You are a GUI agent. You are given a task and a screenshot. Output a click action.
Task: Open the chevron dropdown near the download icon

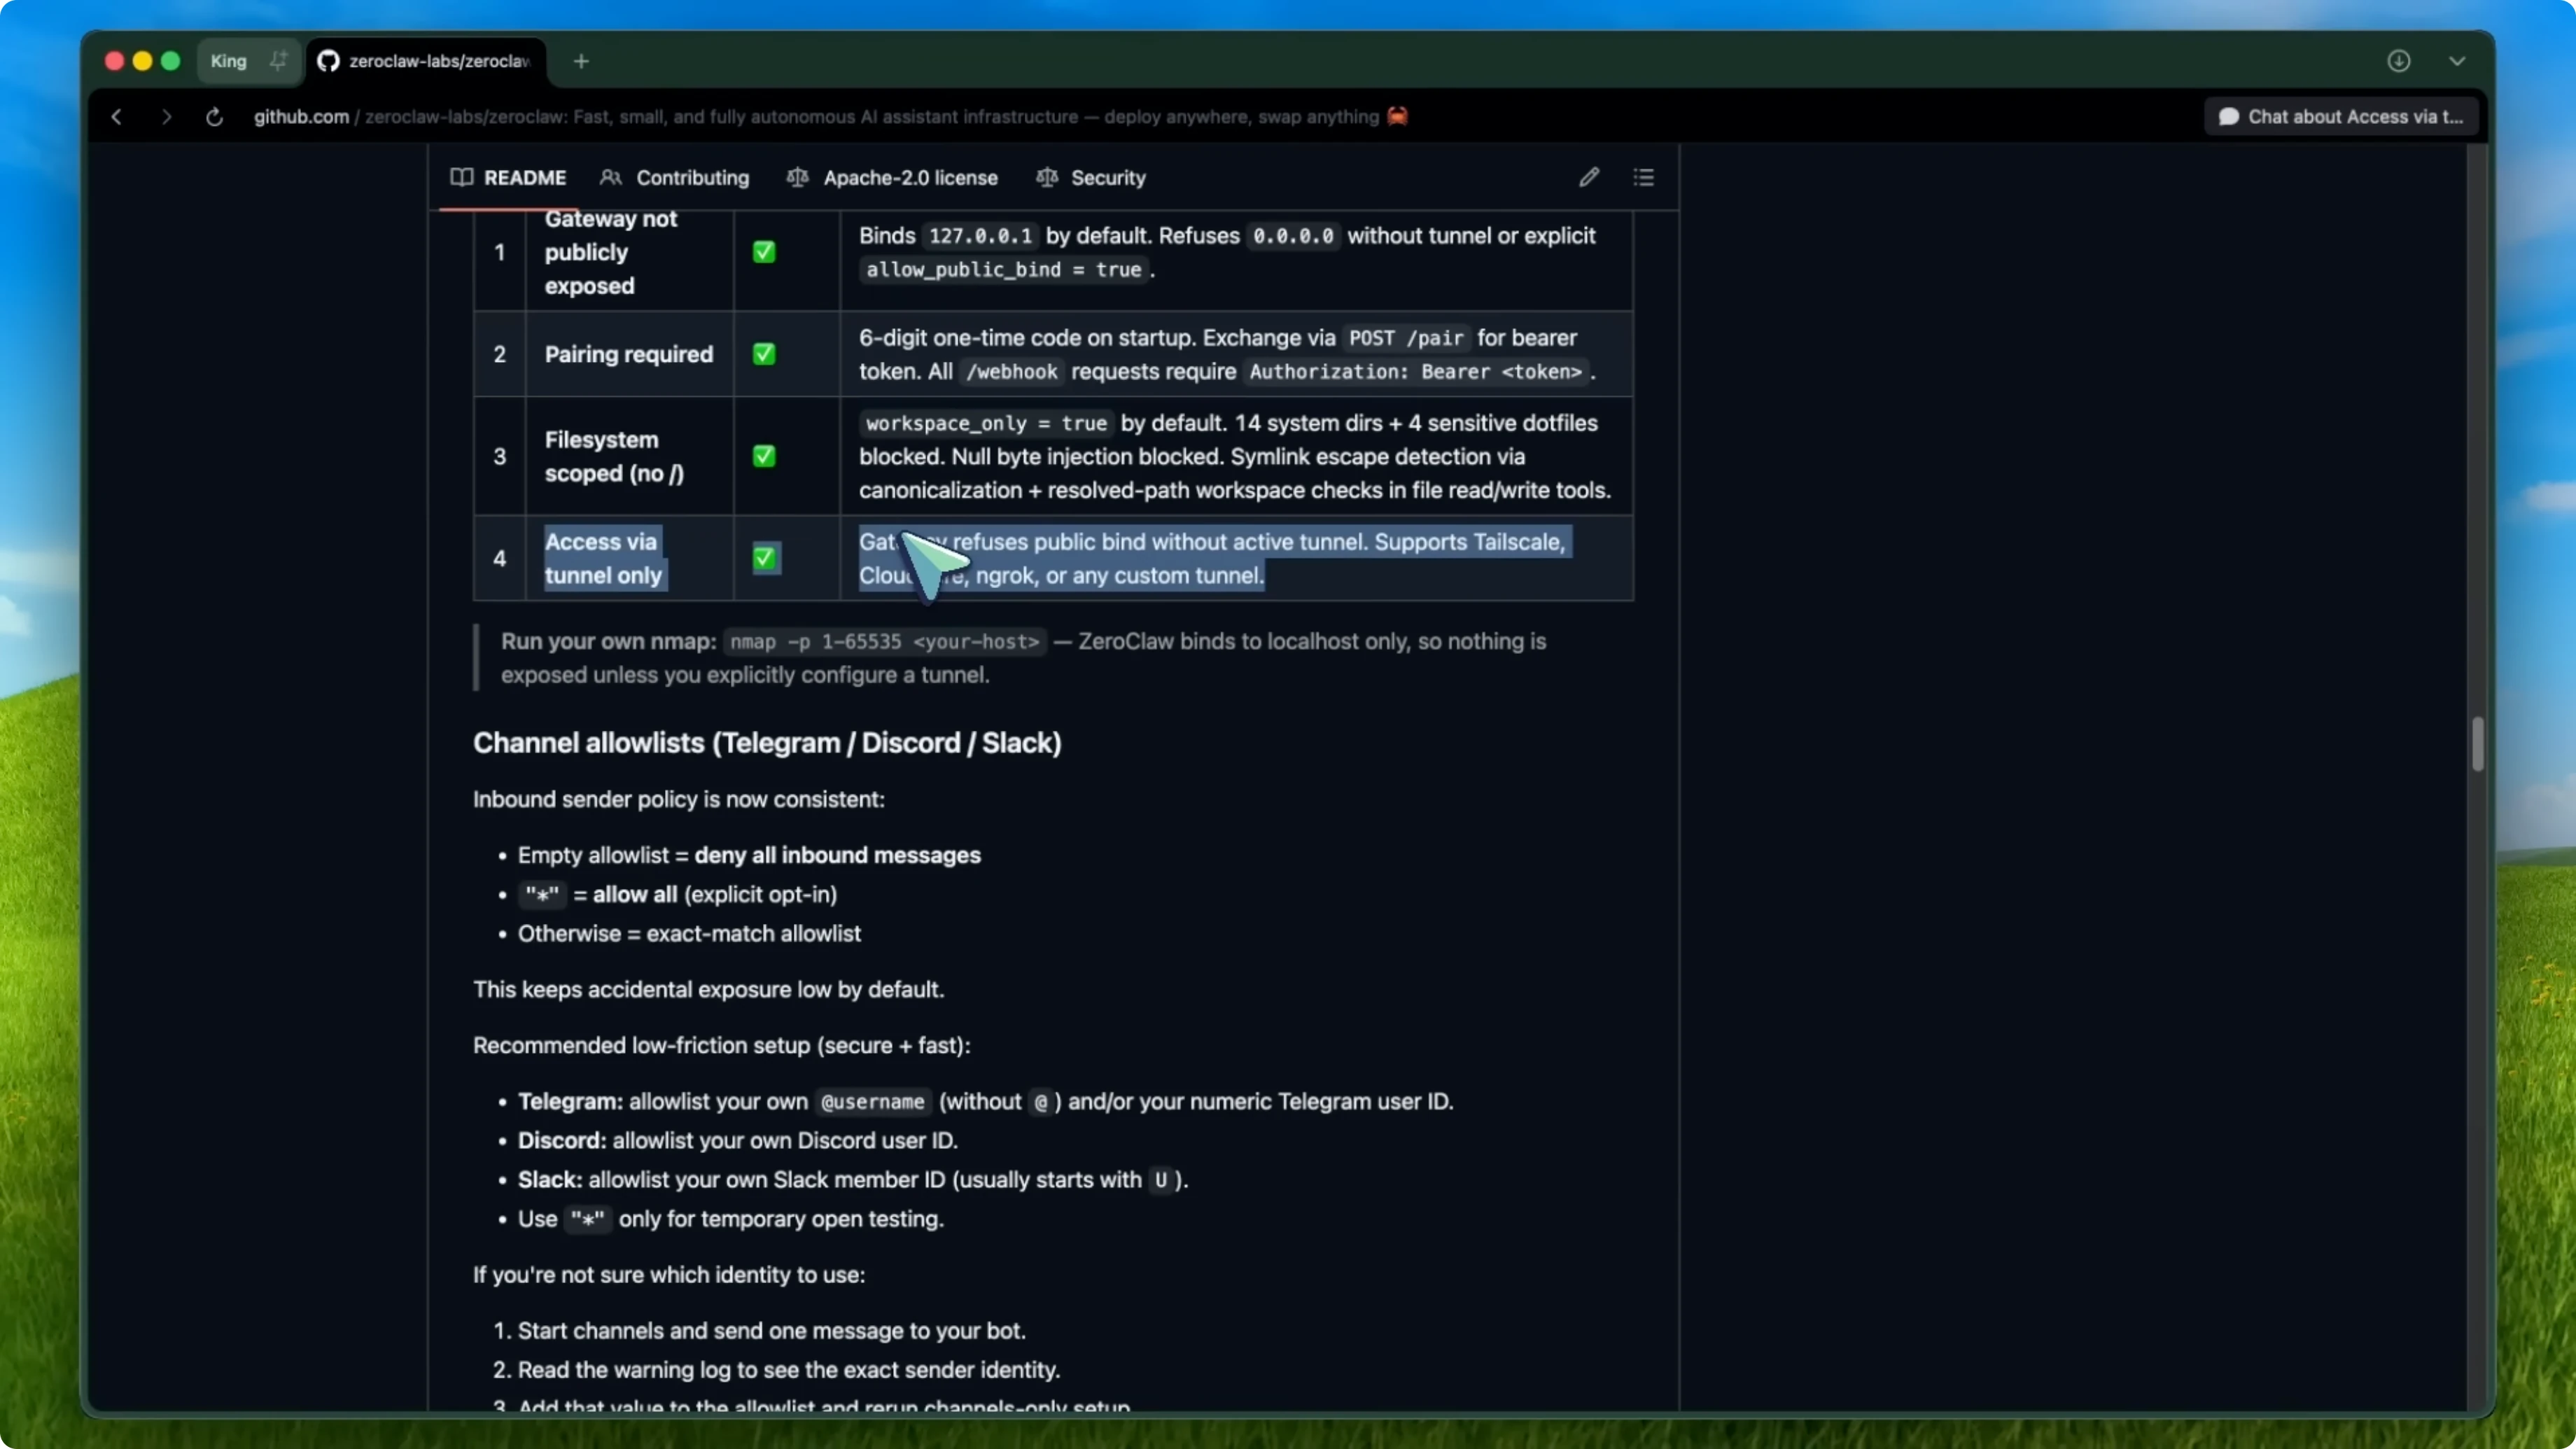2458,61
